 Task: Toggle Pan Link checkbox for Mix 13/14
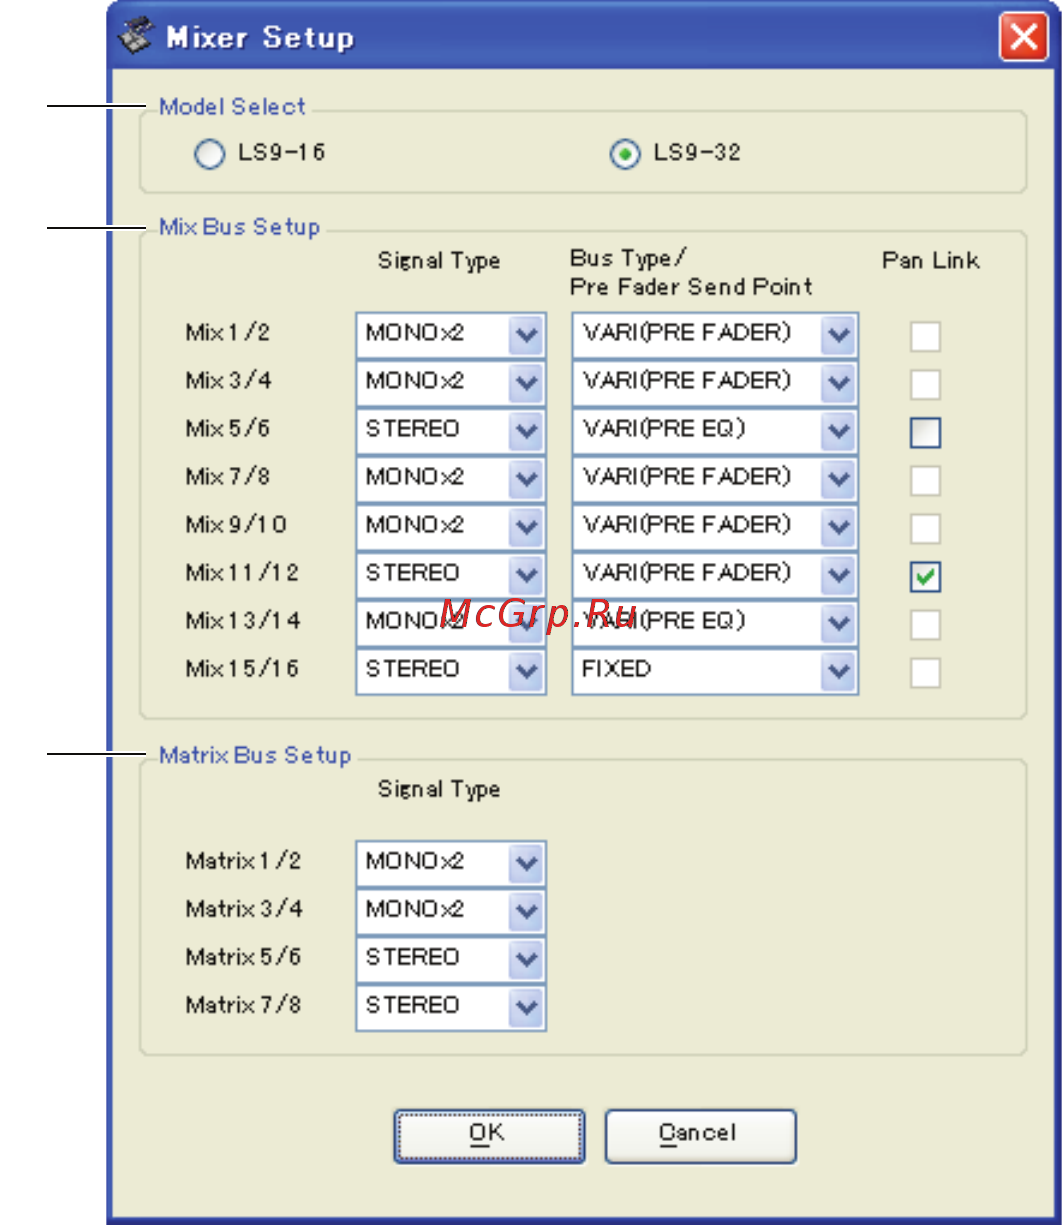point(925,625)
